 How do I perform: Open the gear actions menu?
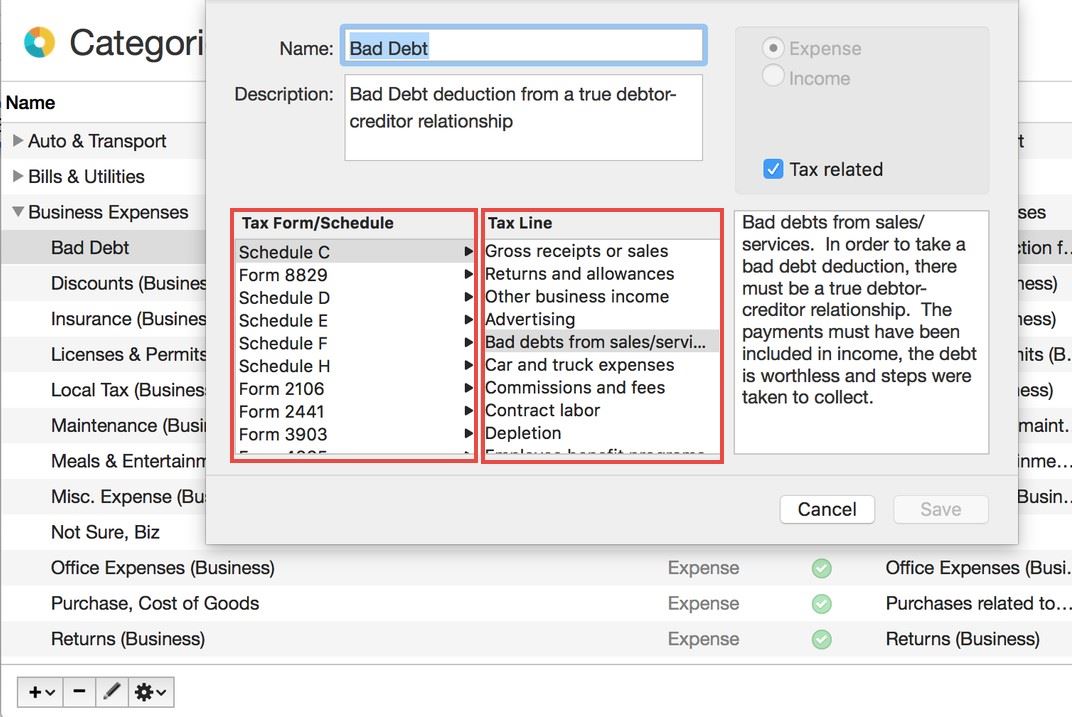click(151, 691)
